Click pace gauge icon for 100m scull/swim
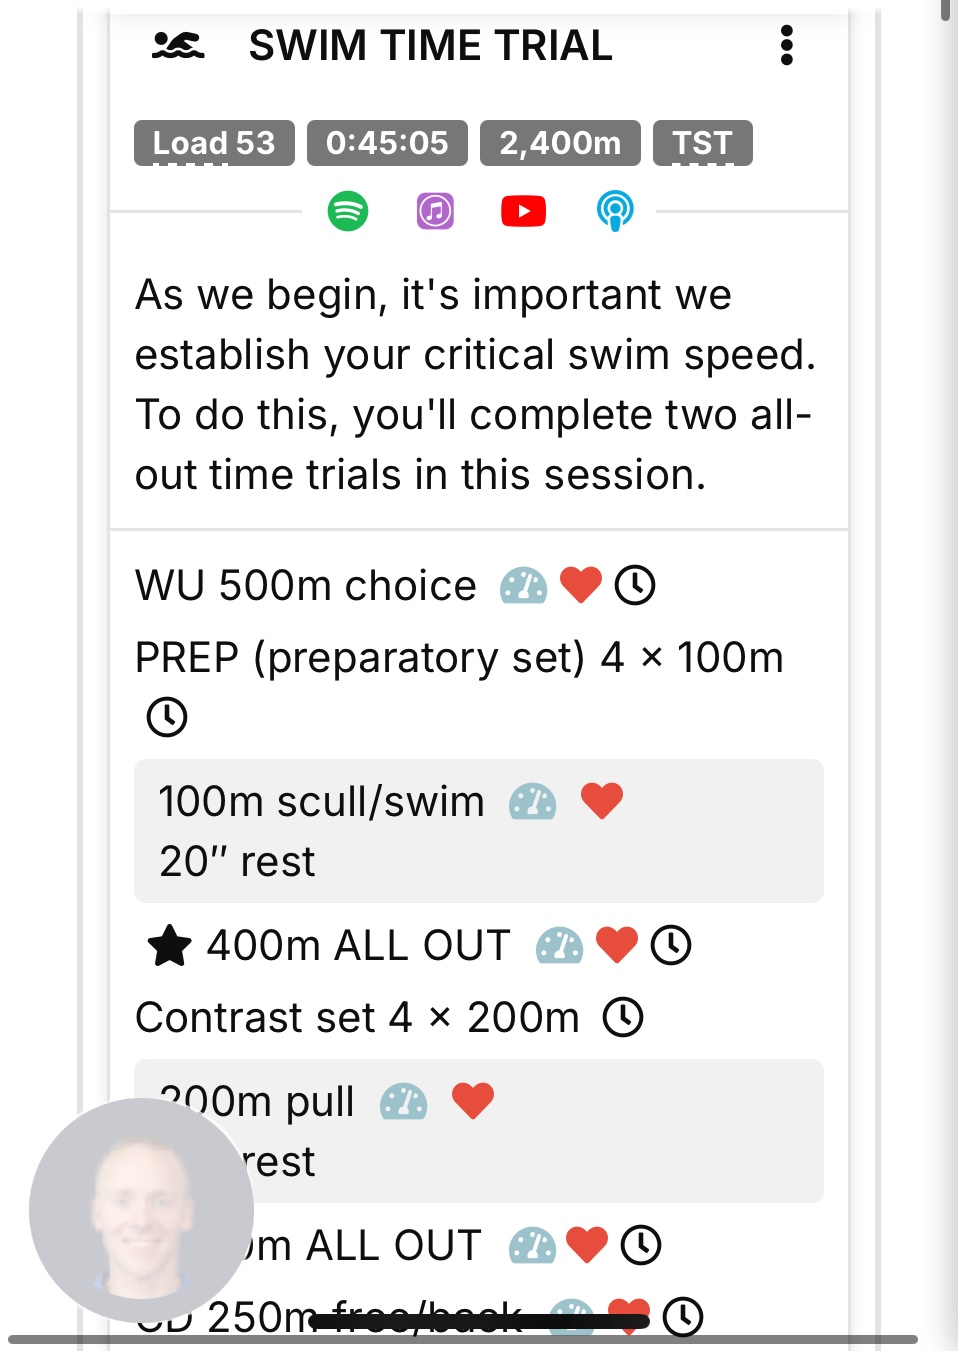This screenshot has width=958, height=1351. pos(532,802)
